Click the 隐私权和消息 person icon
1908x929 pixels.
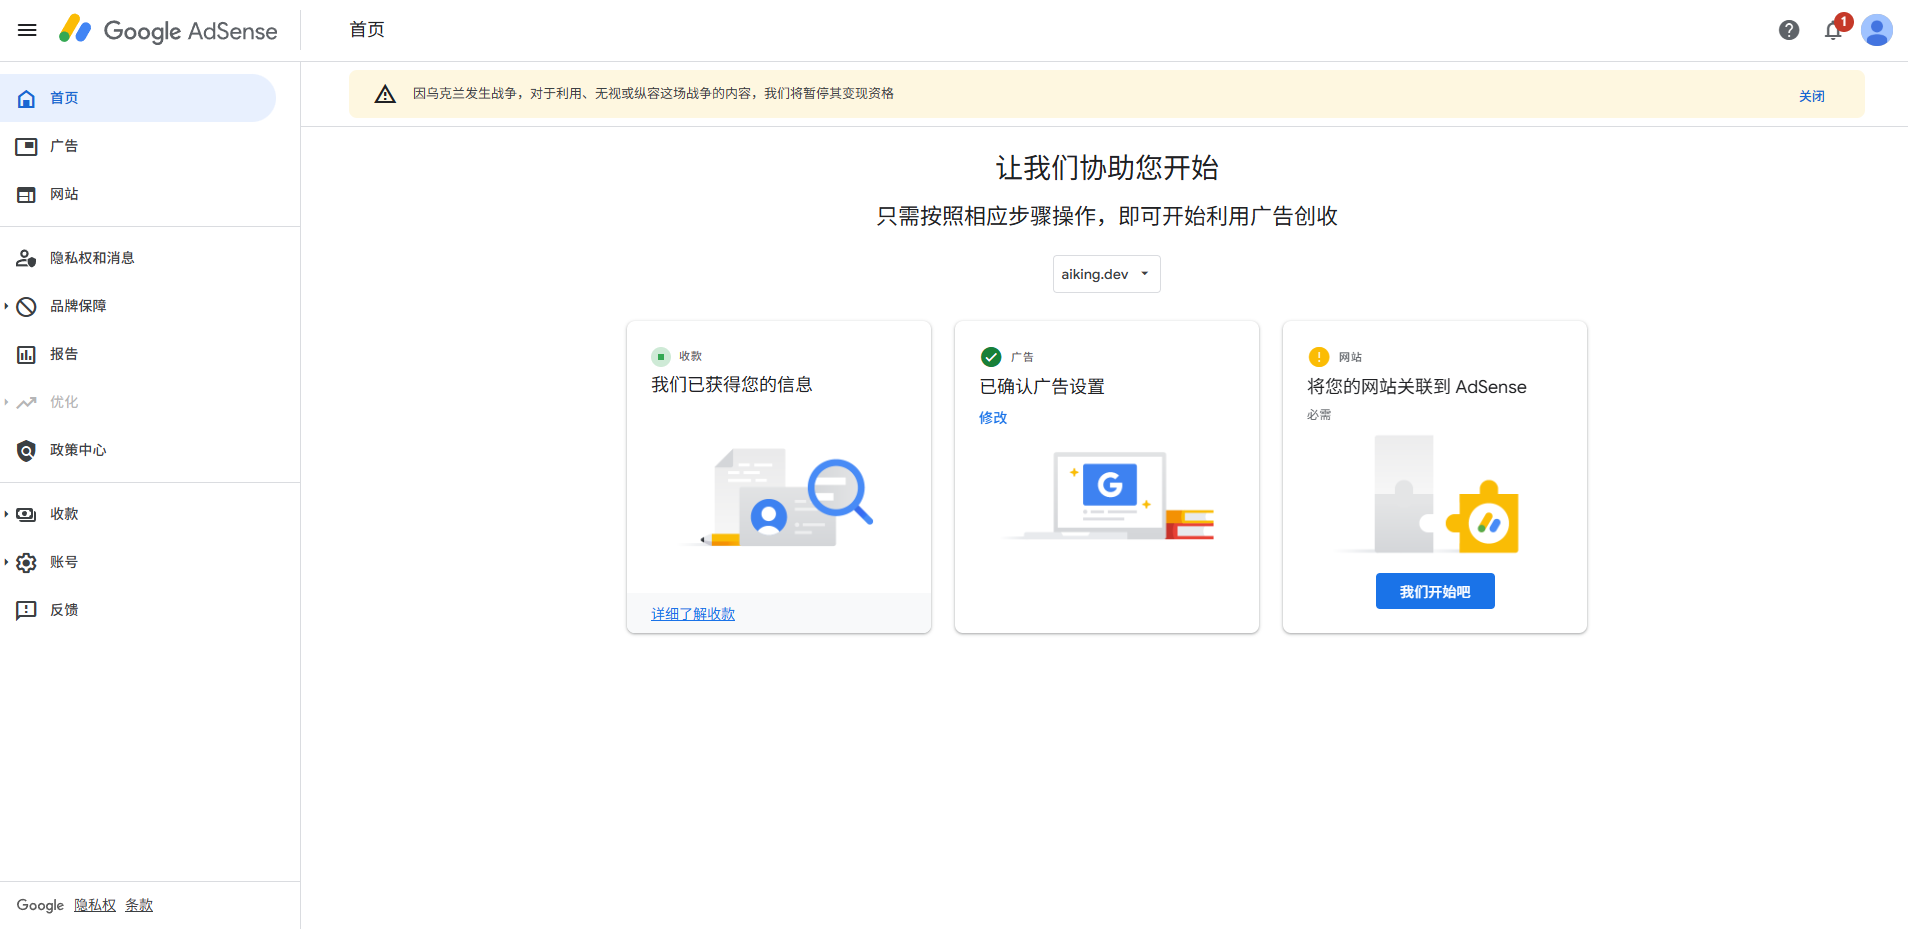click(27, 258)
